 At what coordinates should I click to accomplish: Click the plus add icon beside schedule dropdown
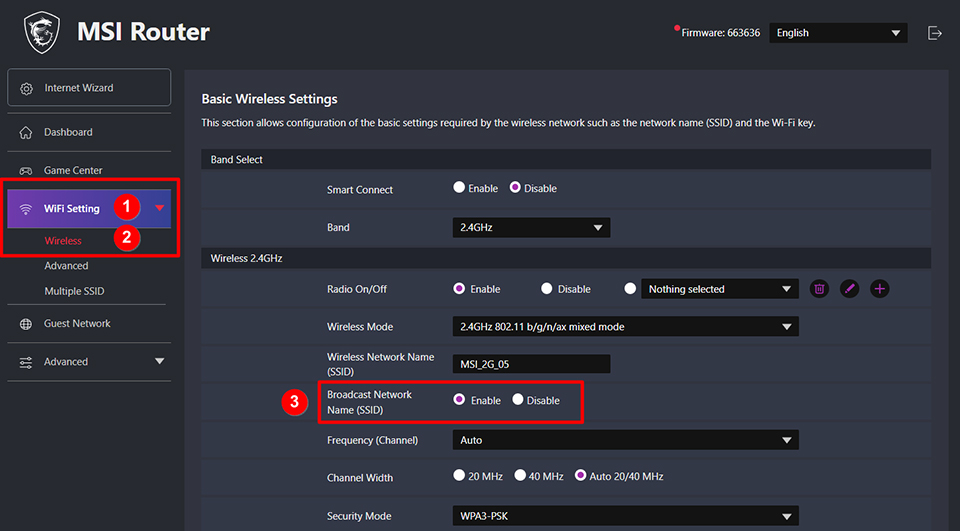pos(879,289)
